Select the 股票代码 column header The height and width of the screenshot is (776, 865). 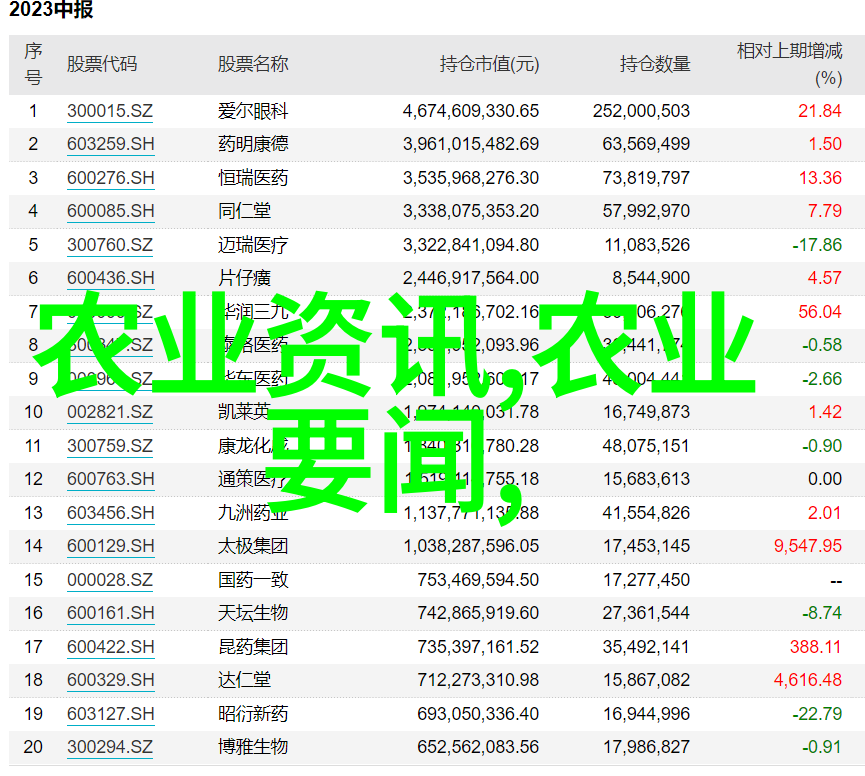pyautogui.click(x=102, y=64)
